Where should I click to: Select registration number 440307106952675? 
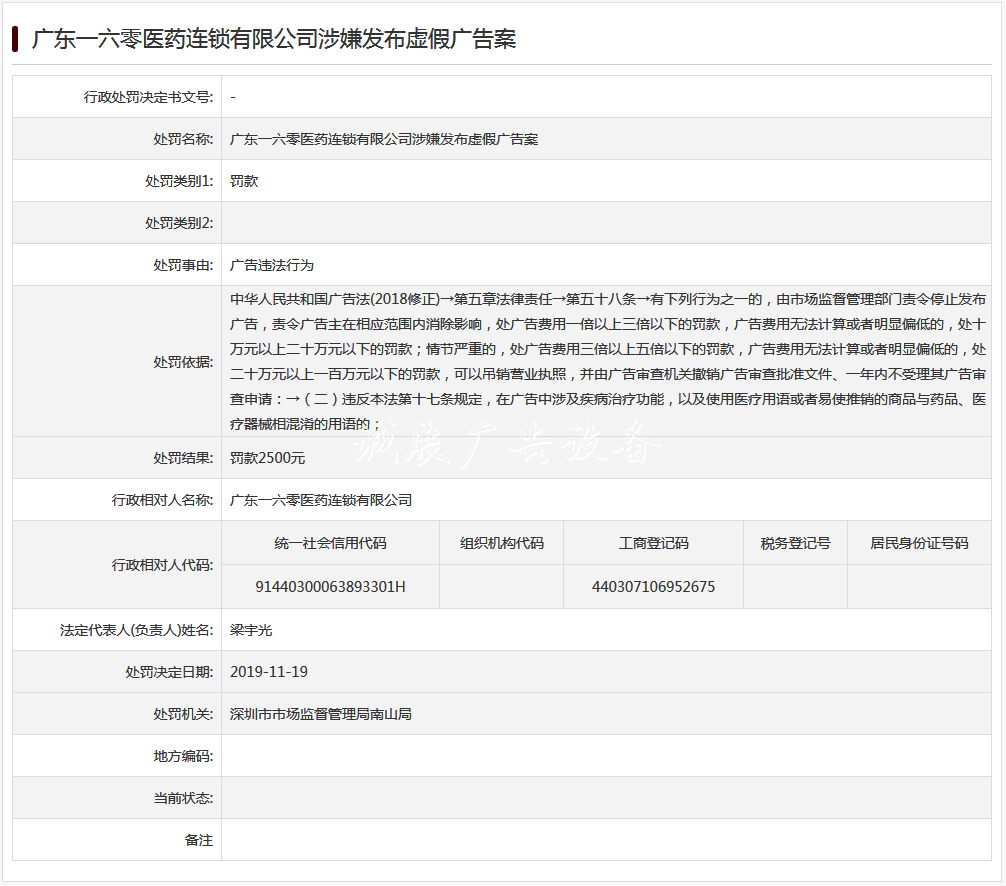point(653,586)
